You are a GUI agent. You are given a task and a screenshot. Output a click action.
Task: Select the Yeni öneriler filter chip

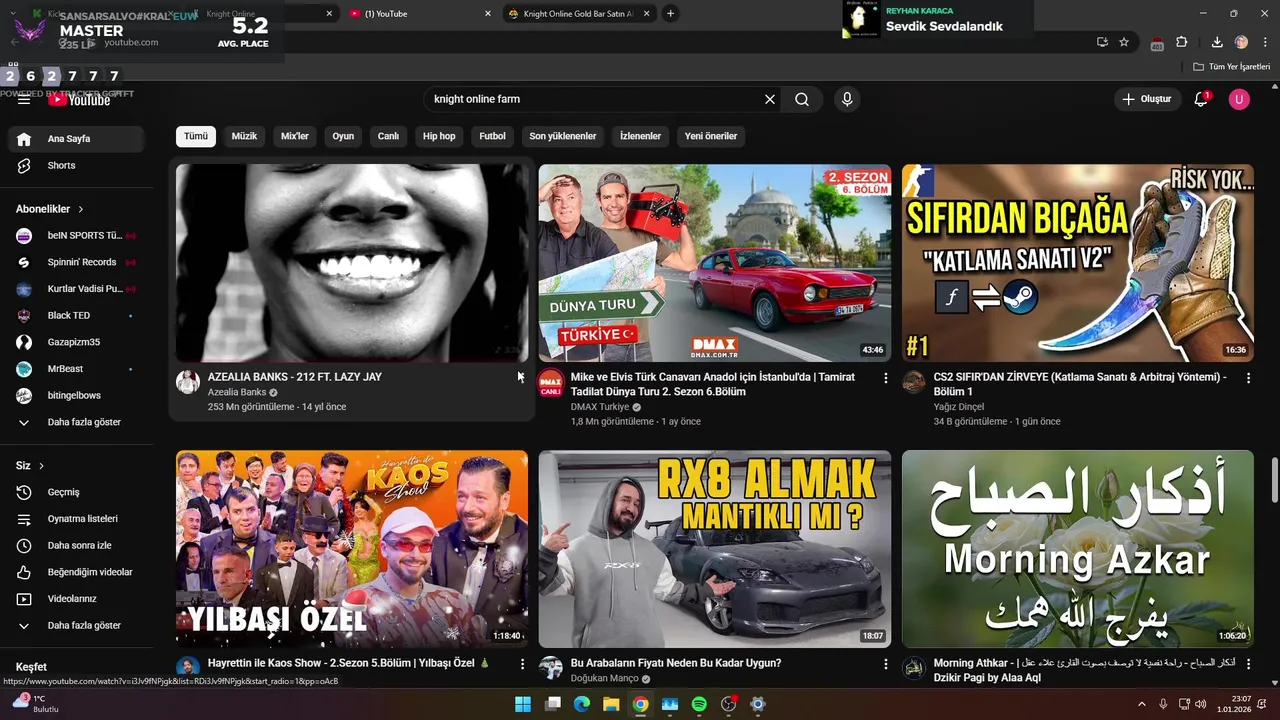[x=711, y=136]
